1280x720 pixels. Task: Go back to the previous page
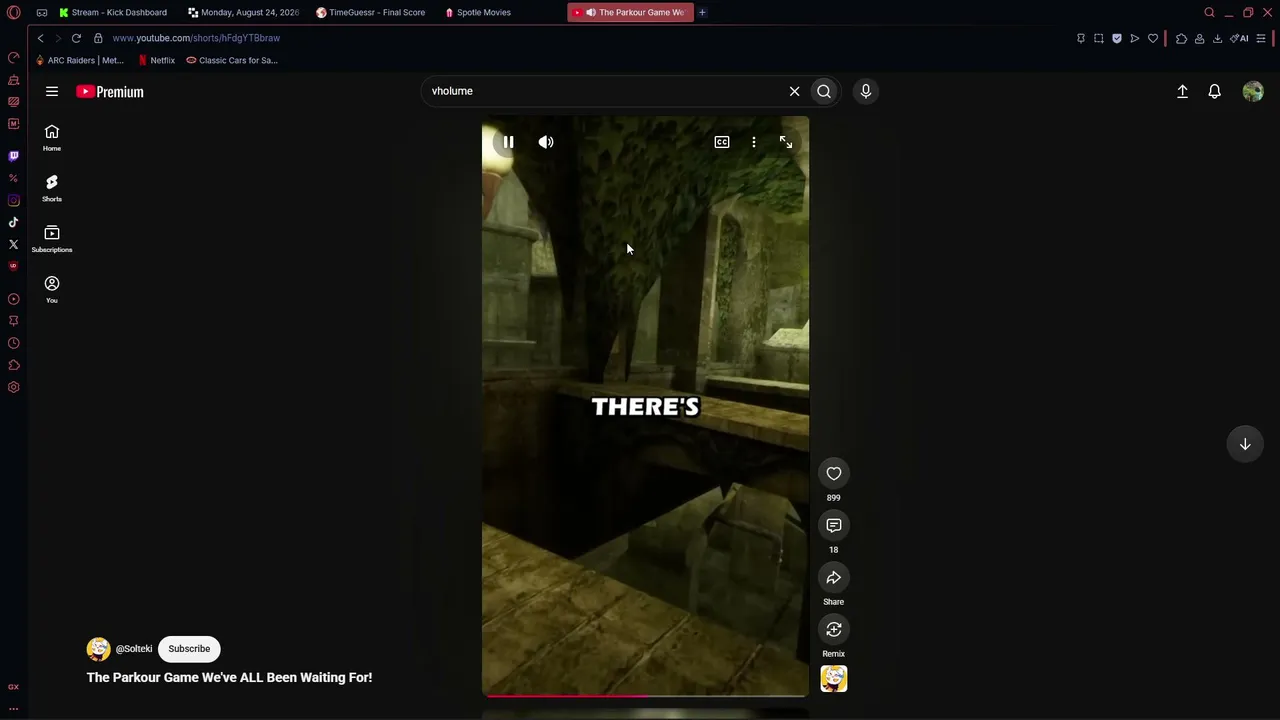point(40,38)
